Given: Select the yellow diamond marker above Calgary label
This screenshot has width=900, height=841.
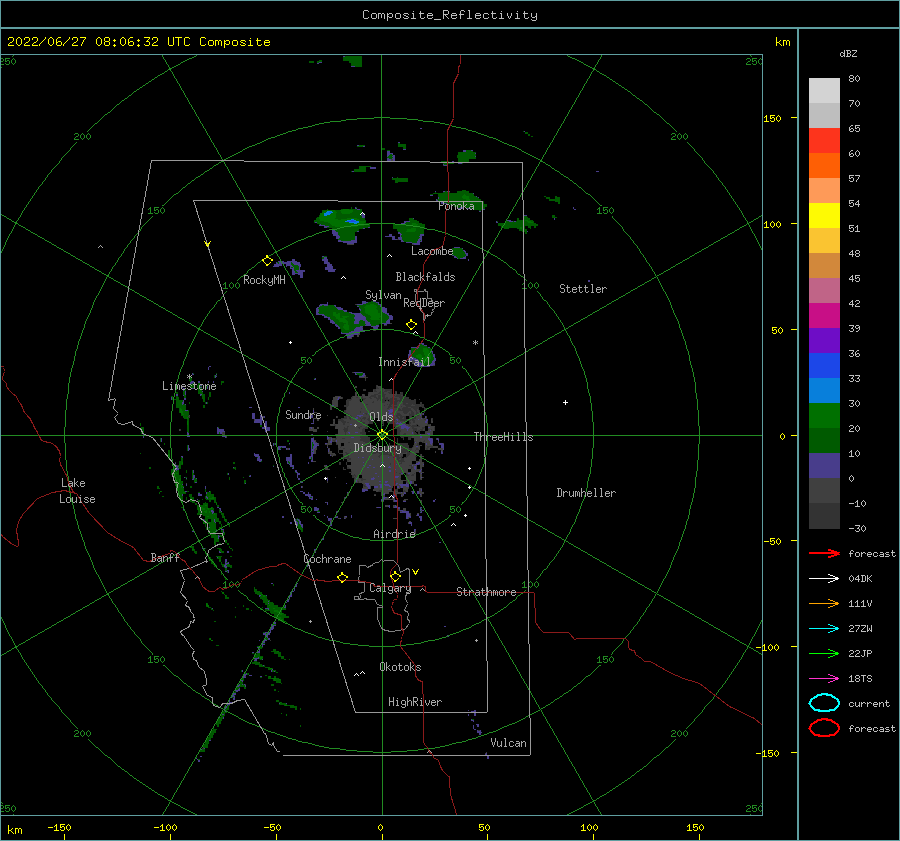Looking at the screenshot, I should coord(395,576).
